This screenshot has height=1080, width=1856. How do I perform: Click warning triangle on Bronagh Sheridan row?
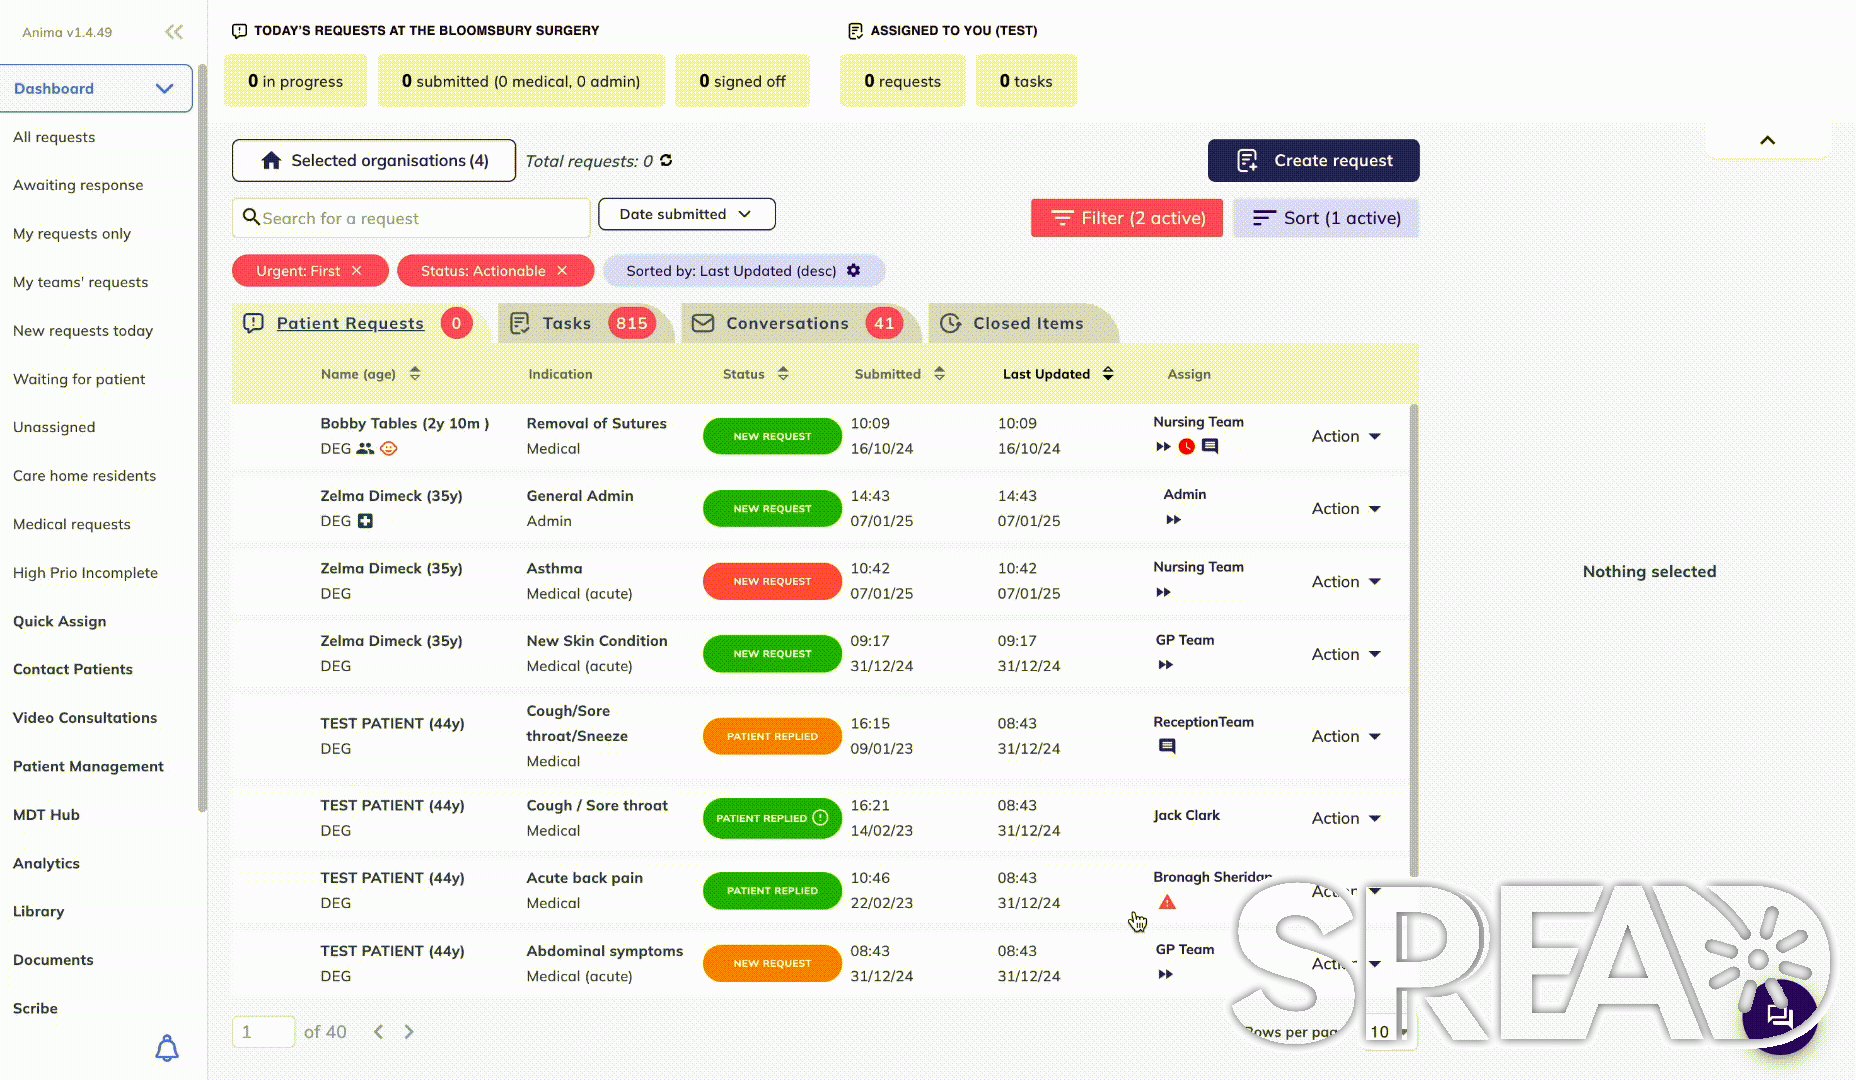coord(1167,902)
